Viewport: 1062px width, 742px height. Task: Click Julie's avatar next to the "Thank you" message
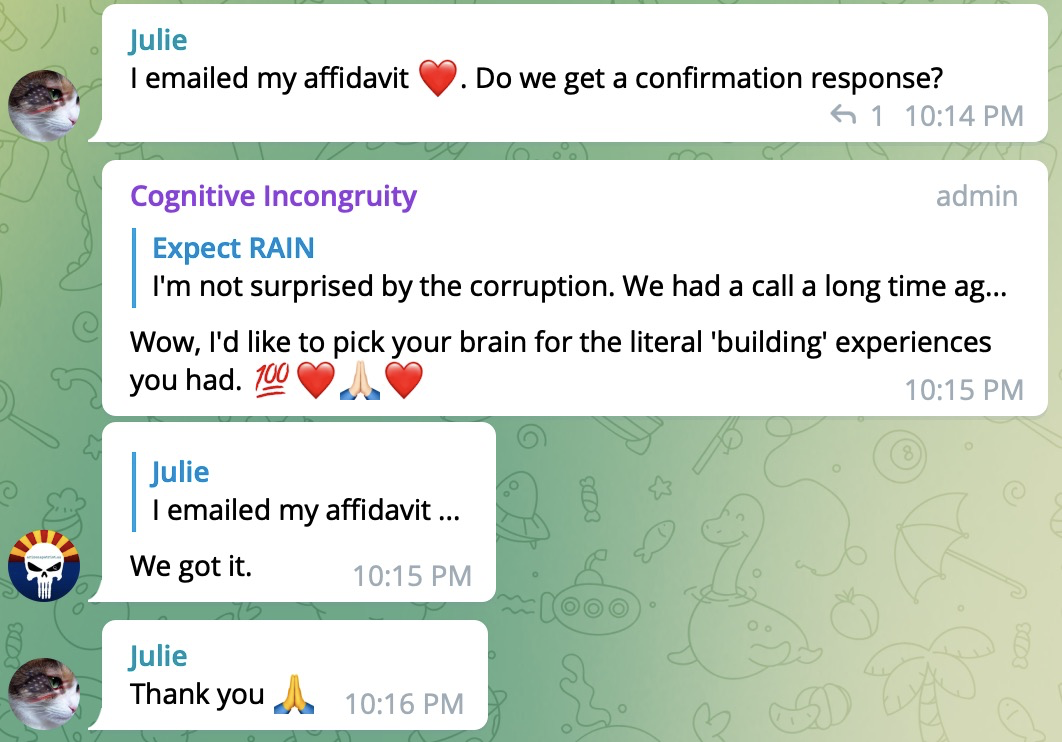pos(44,693)
